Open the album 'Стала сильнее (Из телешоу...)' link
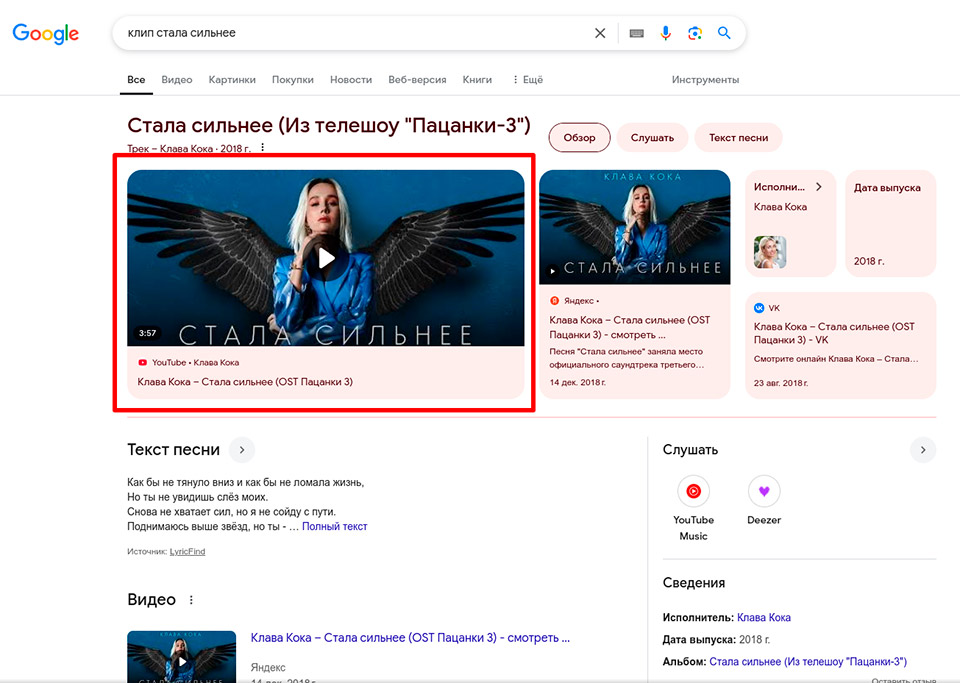 [808, 662]
